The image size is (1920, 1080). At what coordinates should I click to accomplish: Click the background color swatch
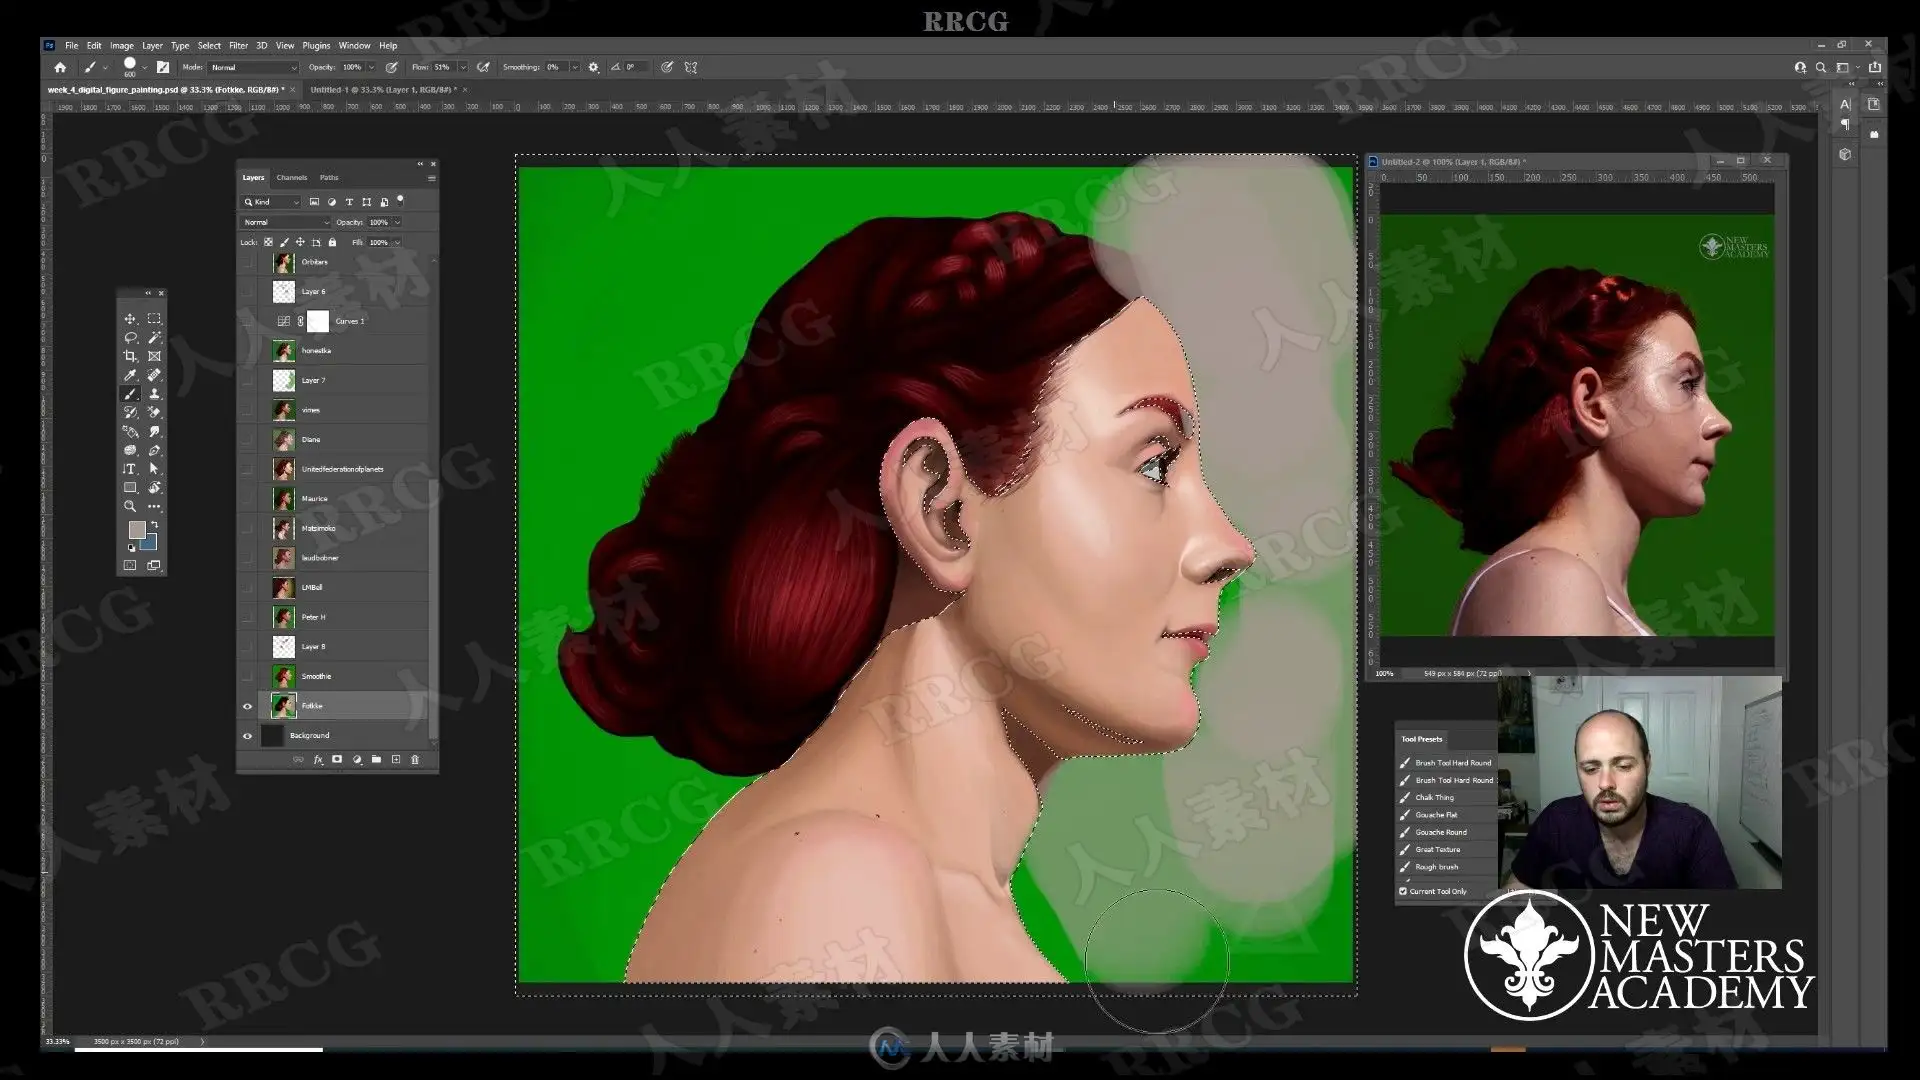point(150,543)
